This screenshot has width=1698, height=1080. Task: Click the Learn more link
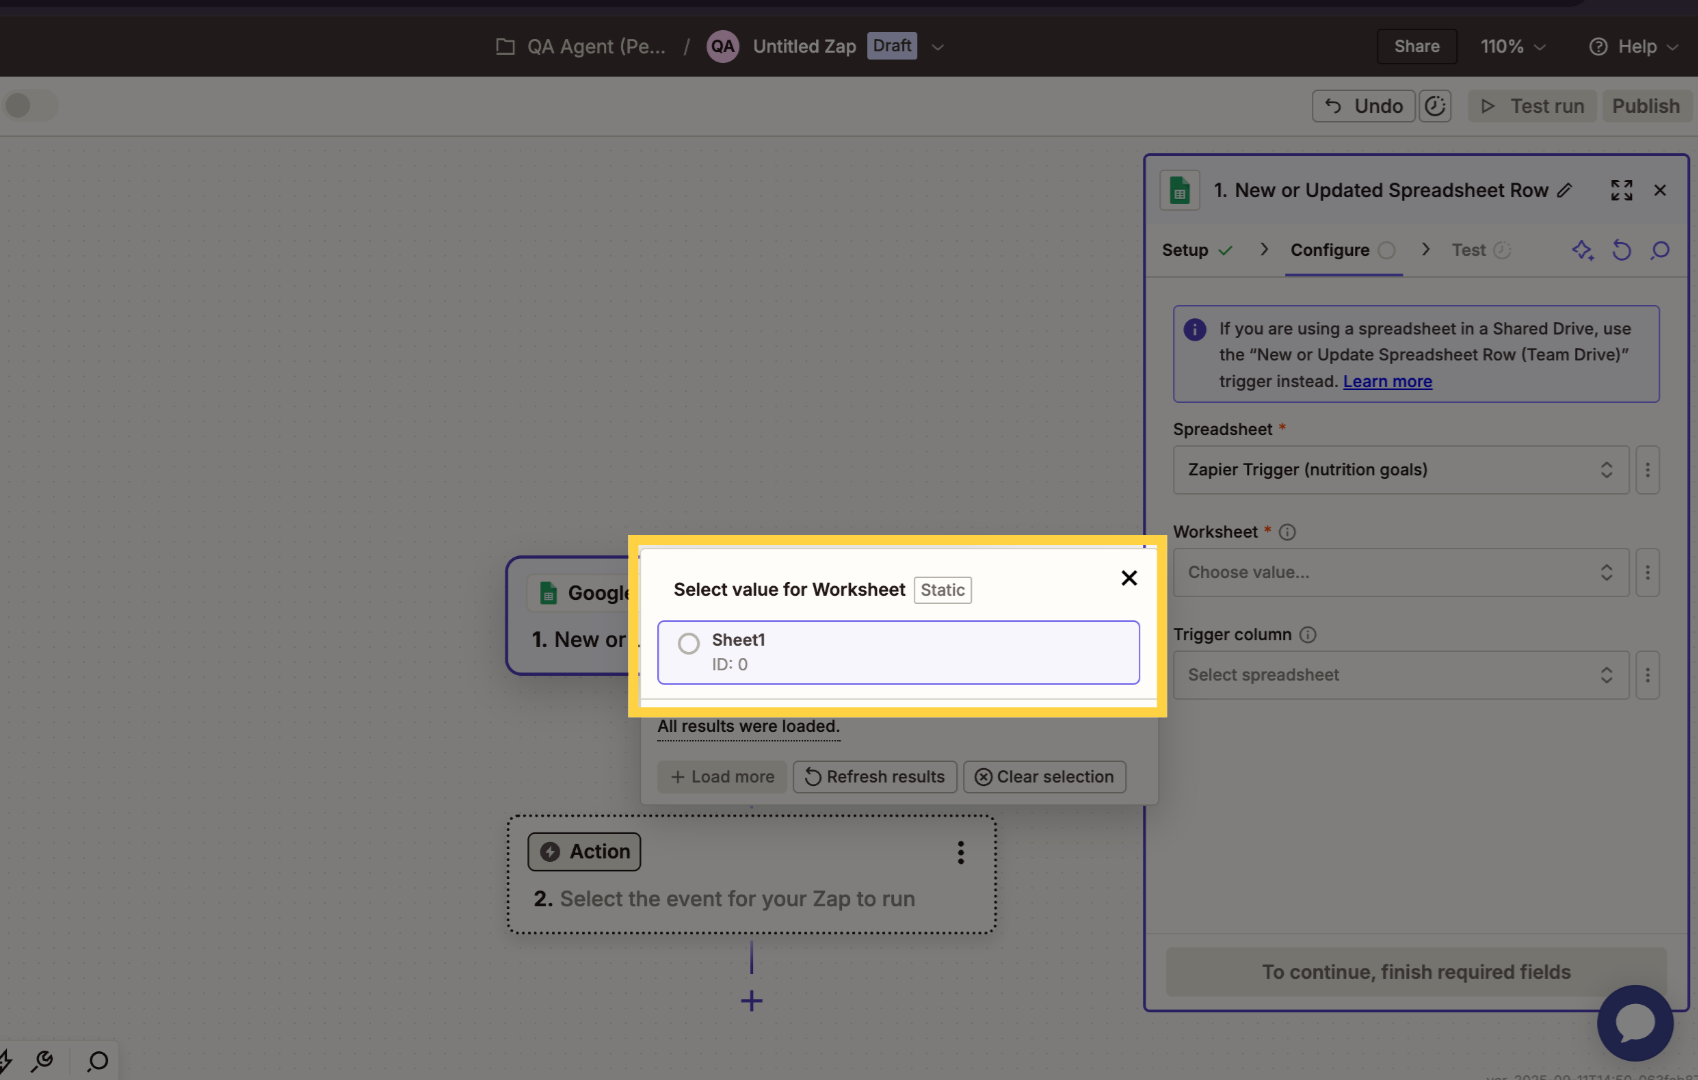1387,381
